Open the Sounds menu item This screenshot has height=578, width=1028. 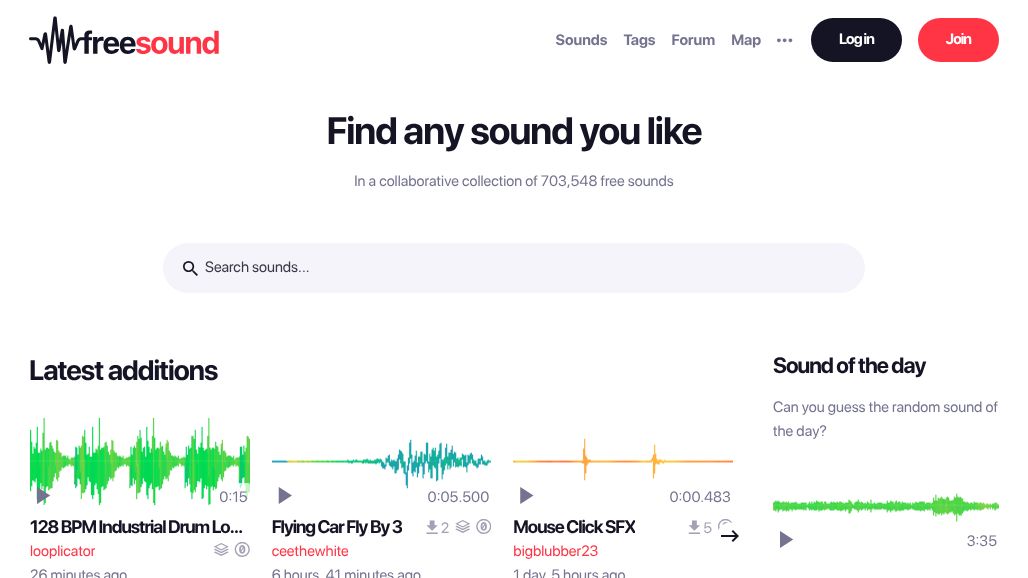tap(581, 40)
